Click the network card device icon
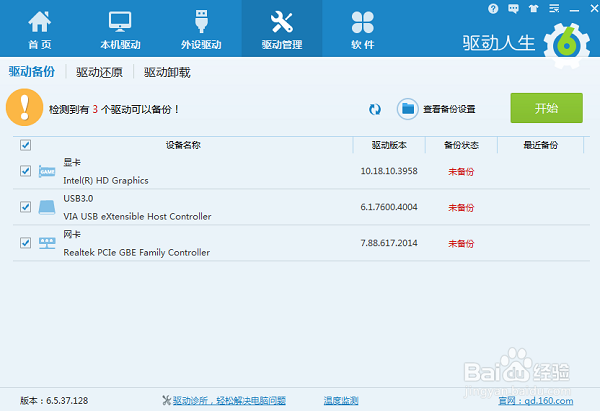The width and height of the screenshot is (600, 411). click(x=47, y=243)
